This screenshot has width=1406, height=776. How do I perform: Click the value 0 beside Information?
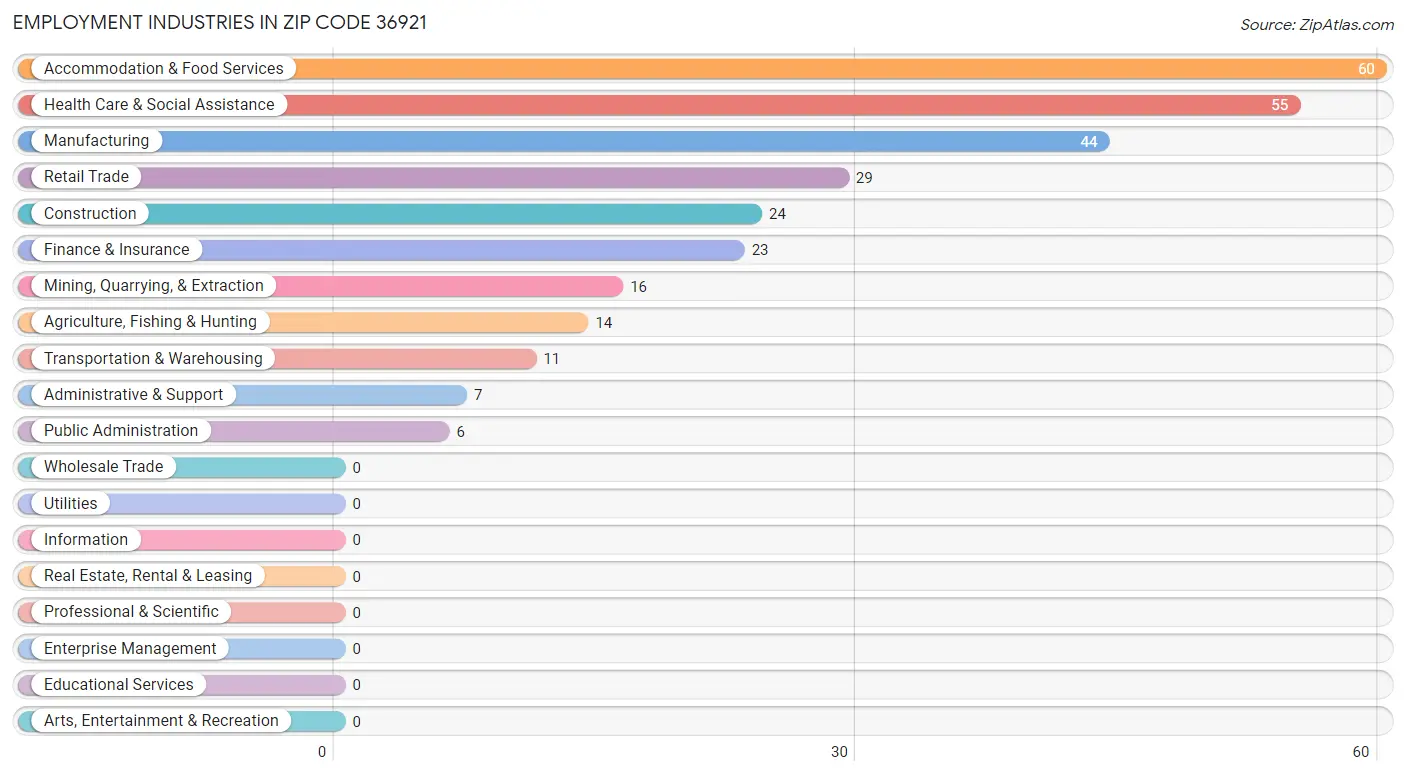357,540
